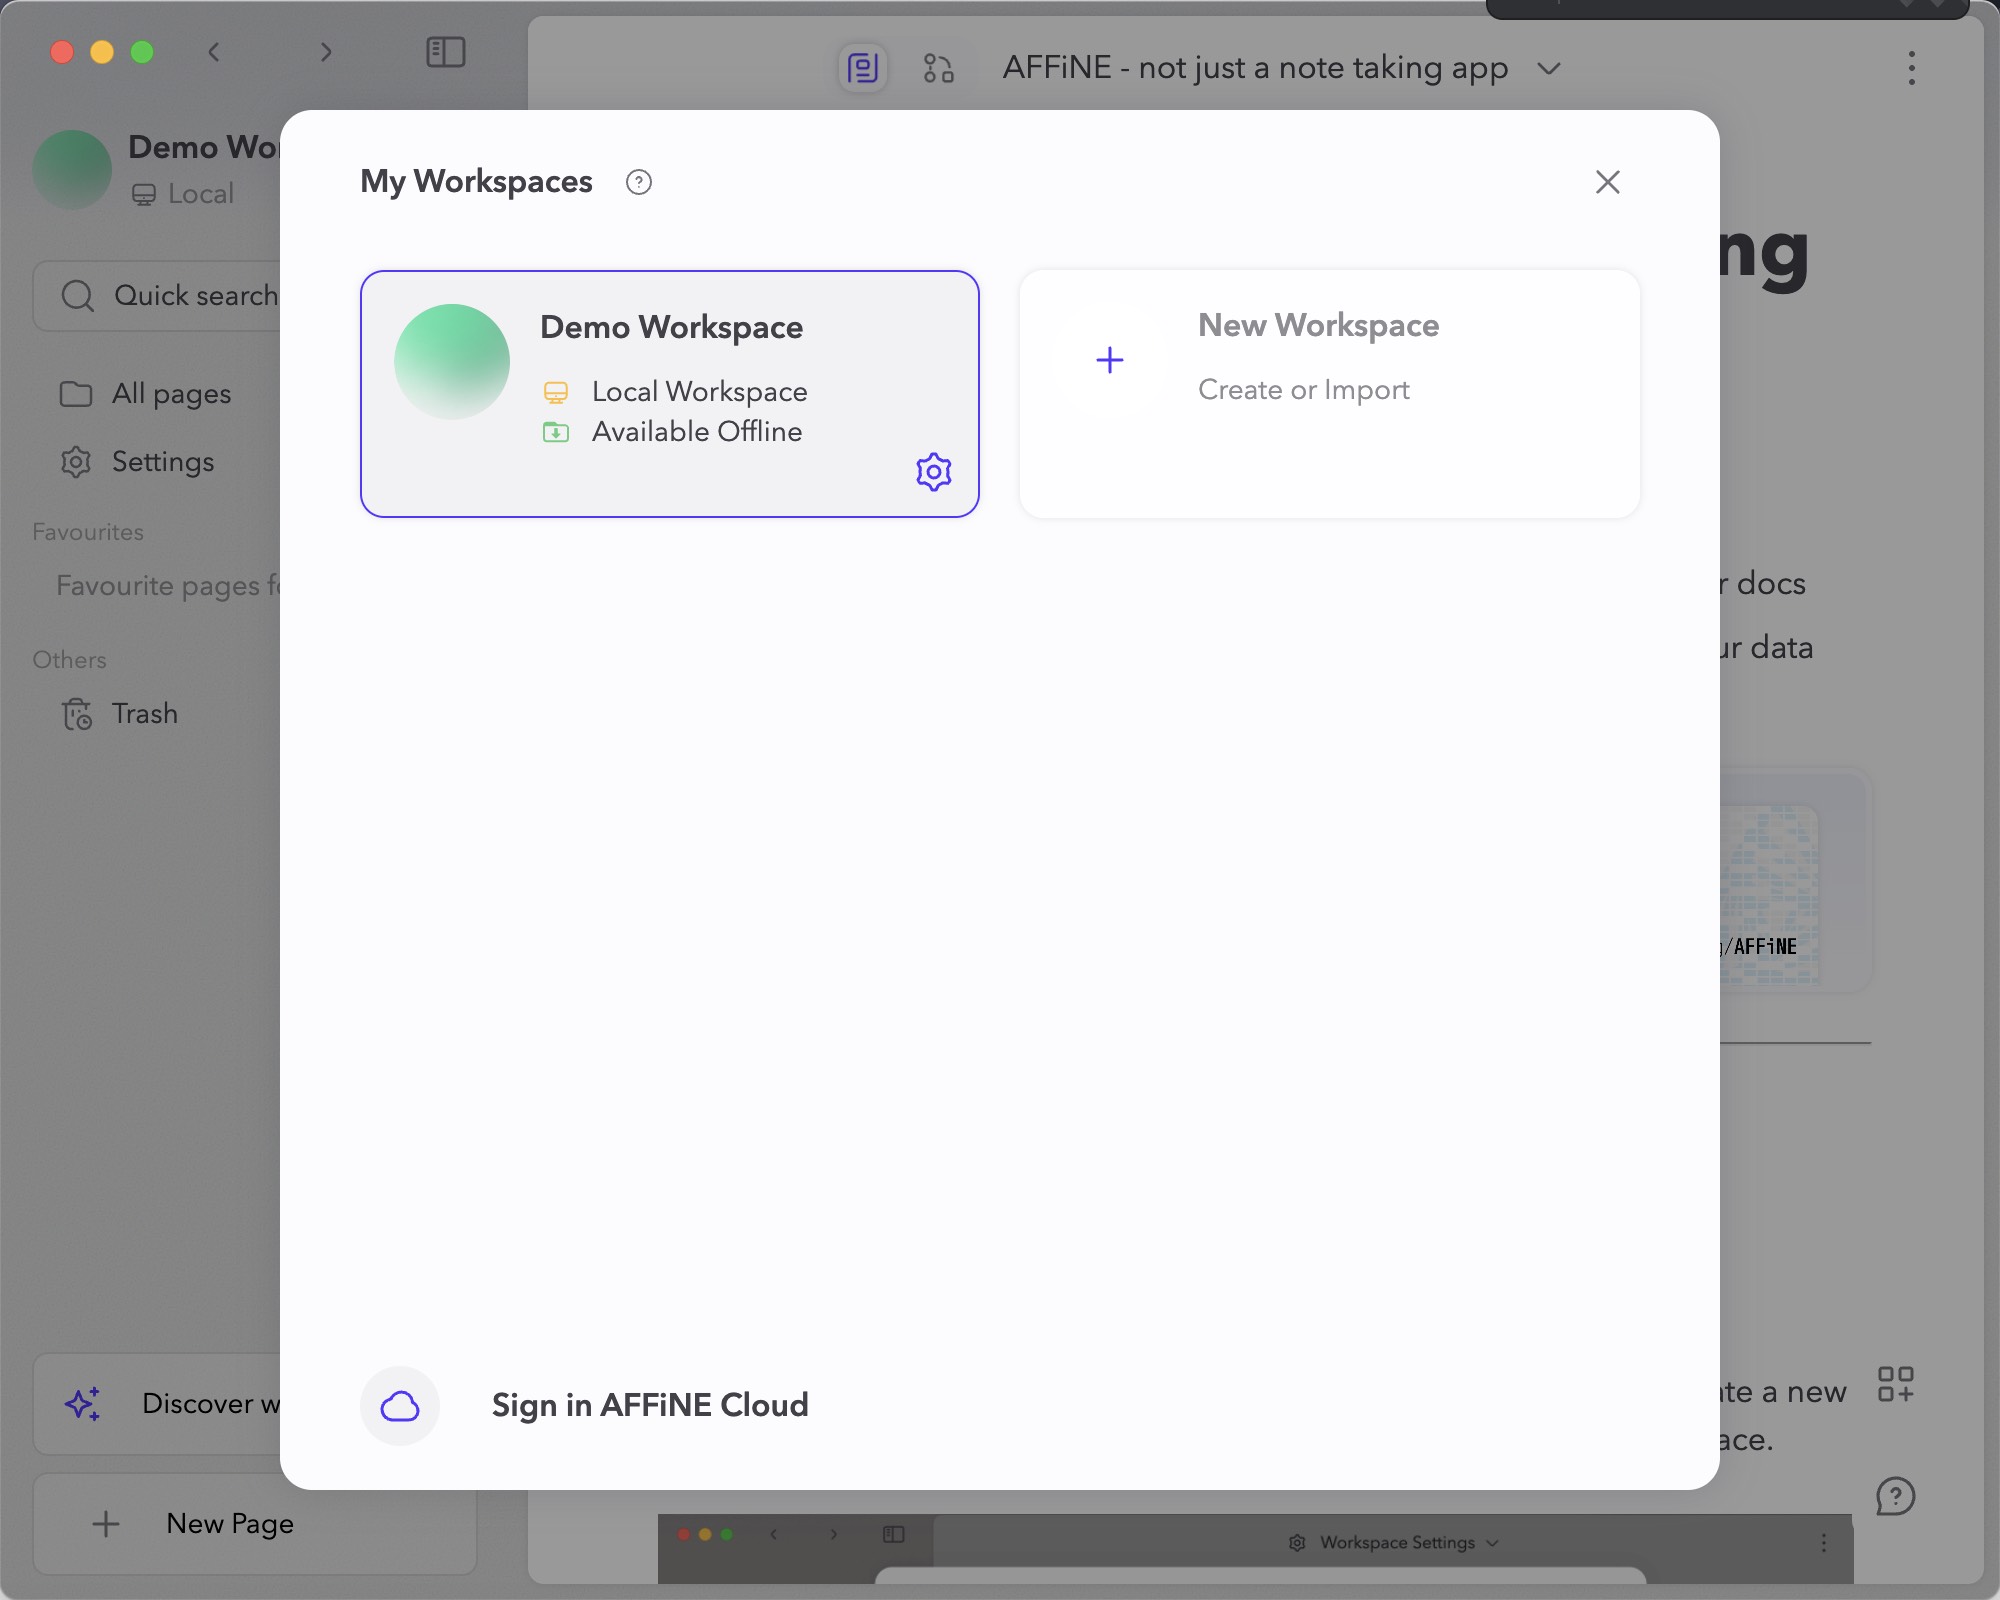Image resolution: width=2000 pixels, height=1600 pixels.
Task: Navigate back with the left arrow
Action: coord(214,52)
